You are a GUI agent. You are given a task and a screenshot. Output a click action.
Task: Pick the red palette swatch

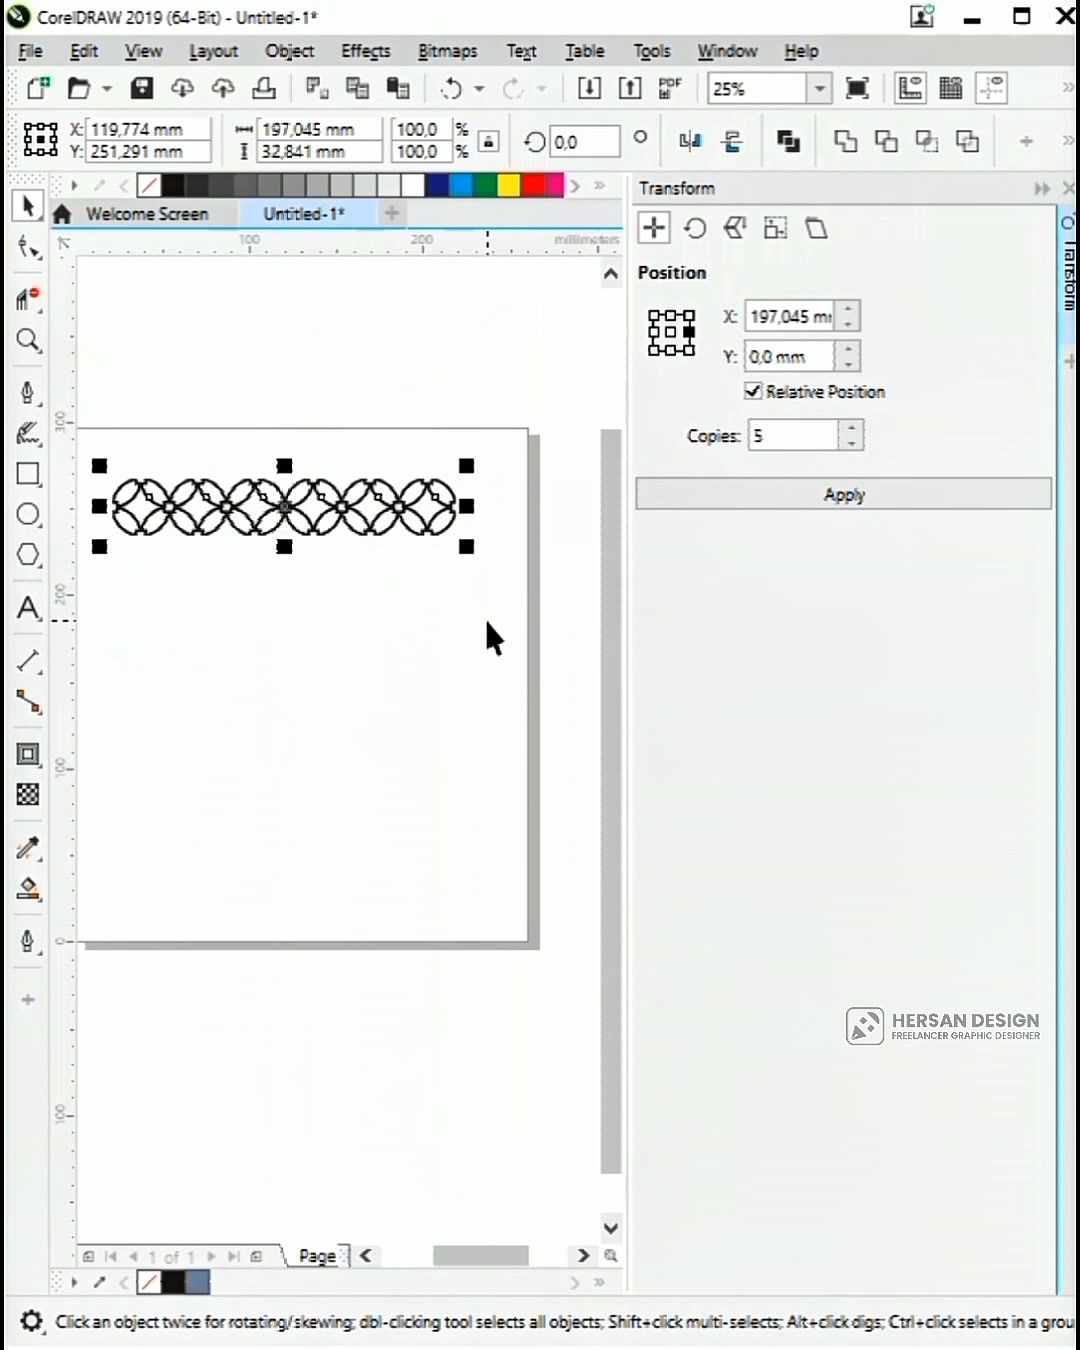[533, 185]
